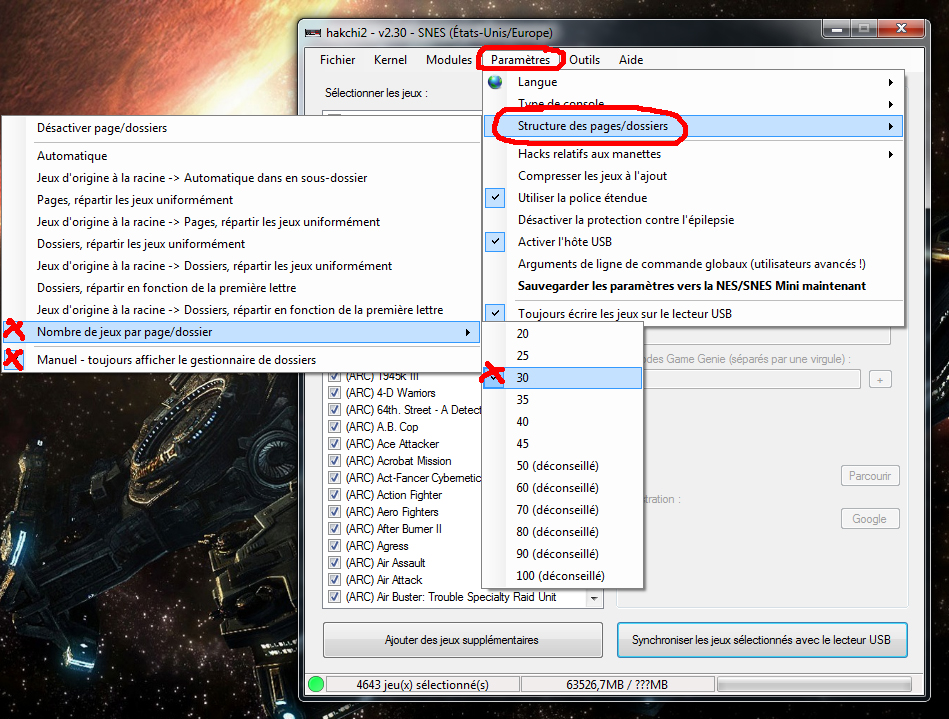949x719 pixels.
Task: Choose 50 (déconseillé) games per page
Action: tap(562, 466)
